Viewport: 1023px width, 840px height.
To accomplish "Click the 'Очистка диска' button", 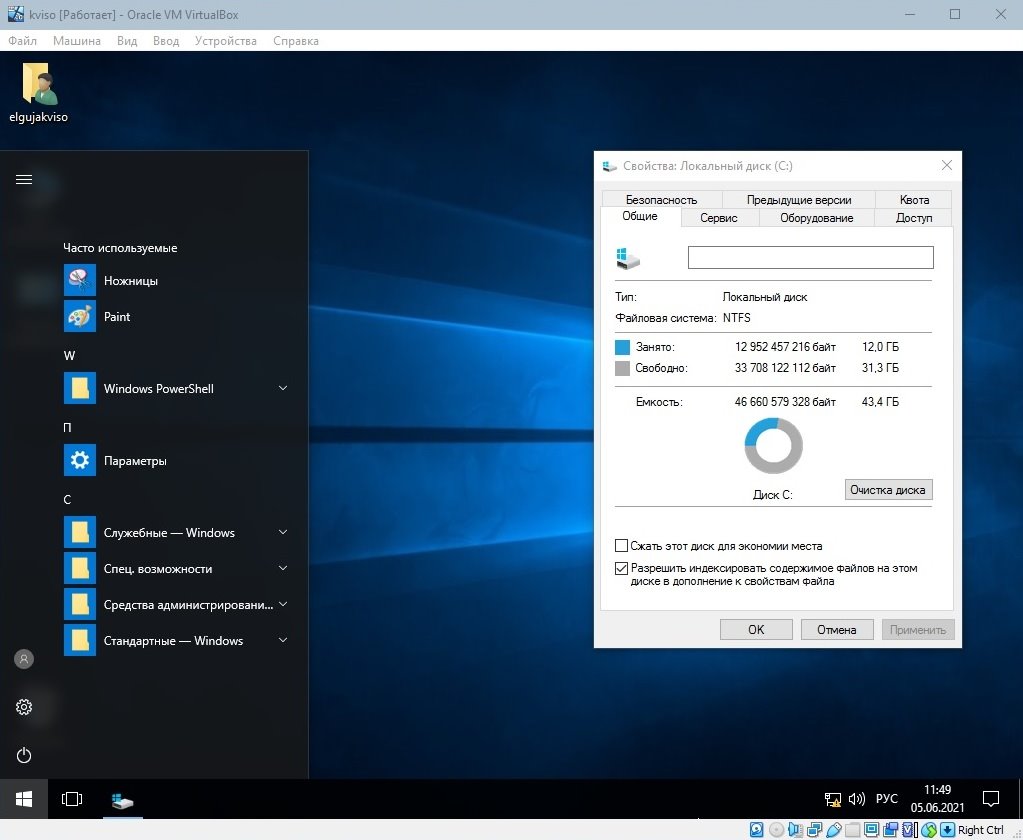I will pyautogui.click(x=888, y=490).
